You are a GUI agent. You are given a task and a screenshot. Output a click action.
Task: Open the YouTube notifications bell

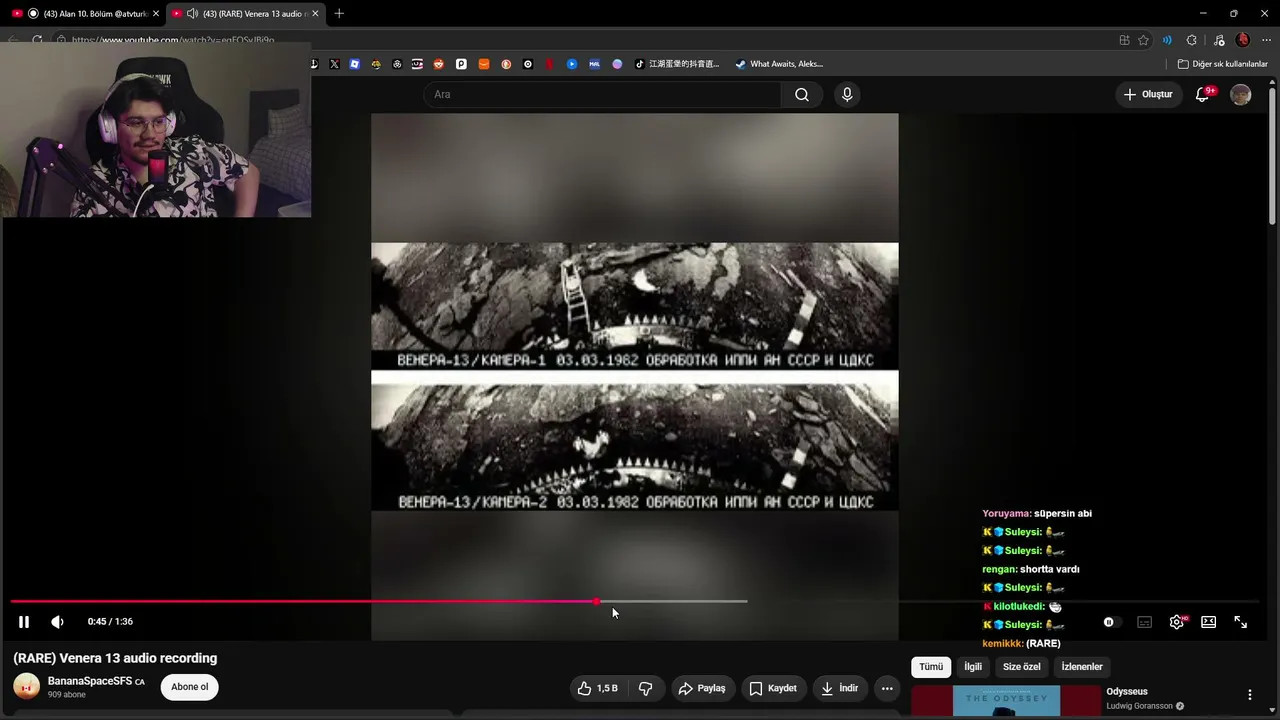click(x=1204, y=94)
